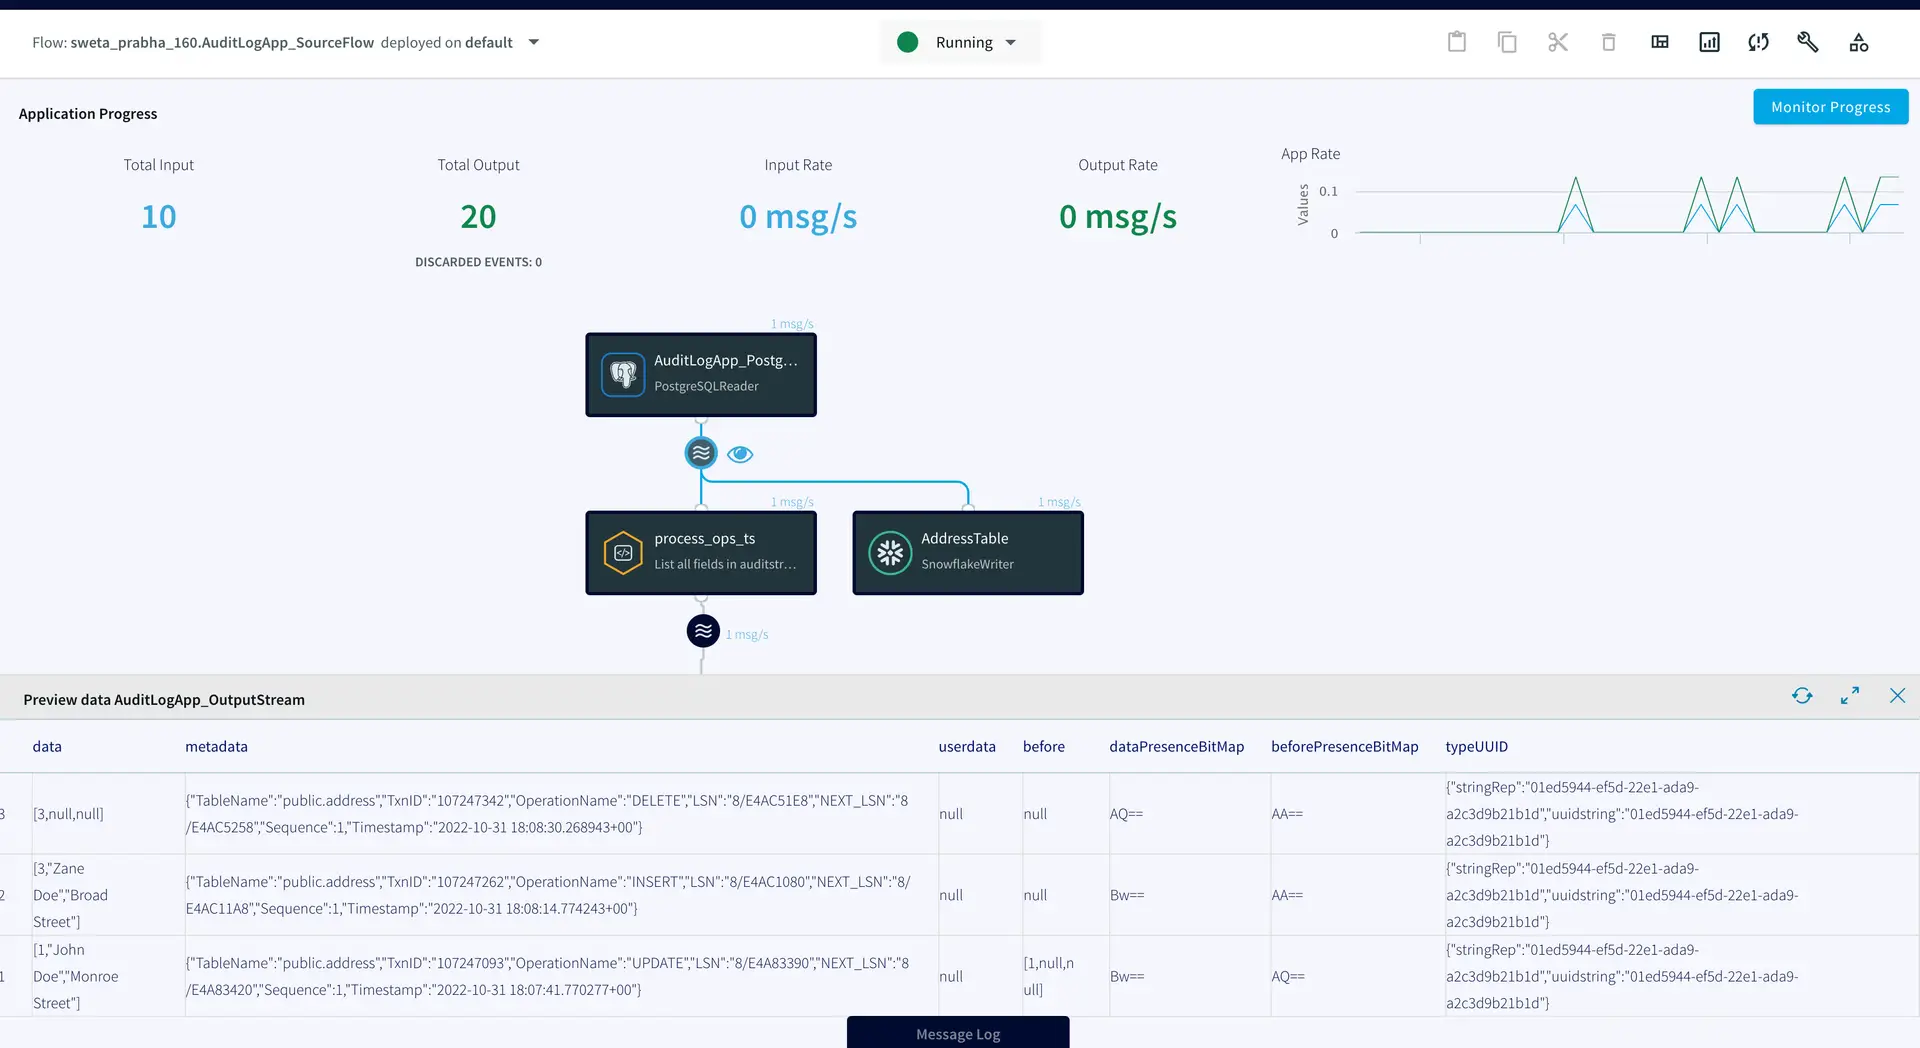The image size is (1920, 1048).
Task: Open the bar chart statistics icon
Action: 1709,42
